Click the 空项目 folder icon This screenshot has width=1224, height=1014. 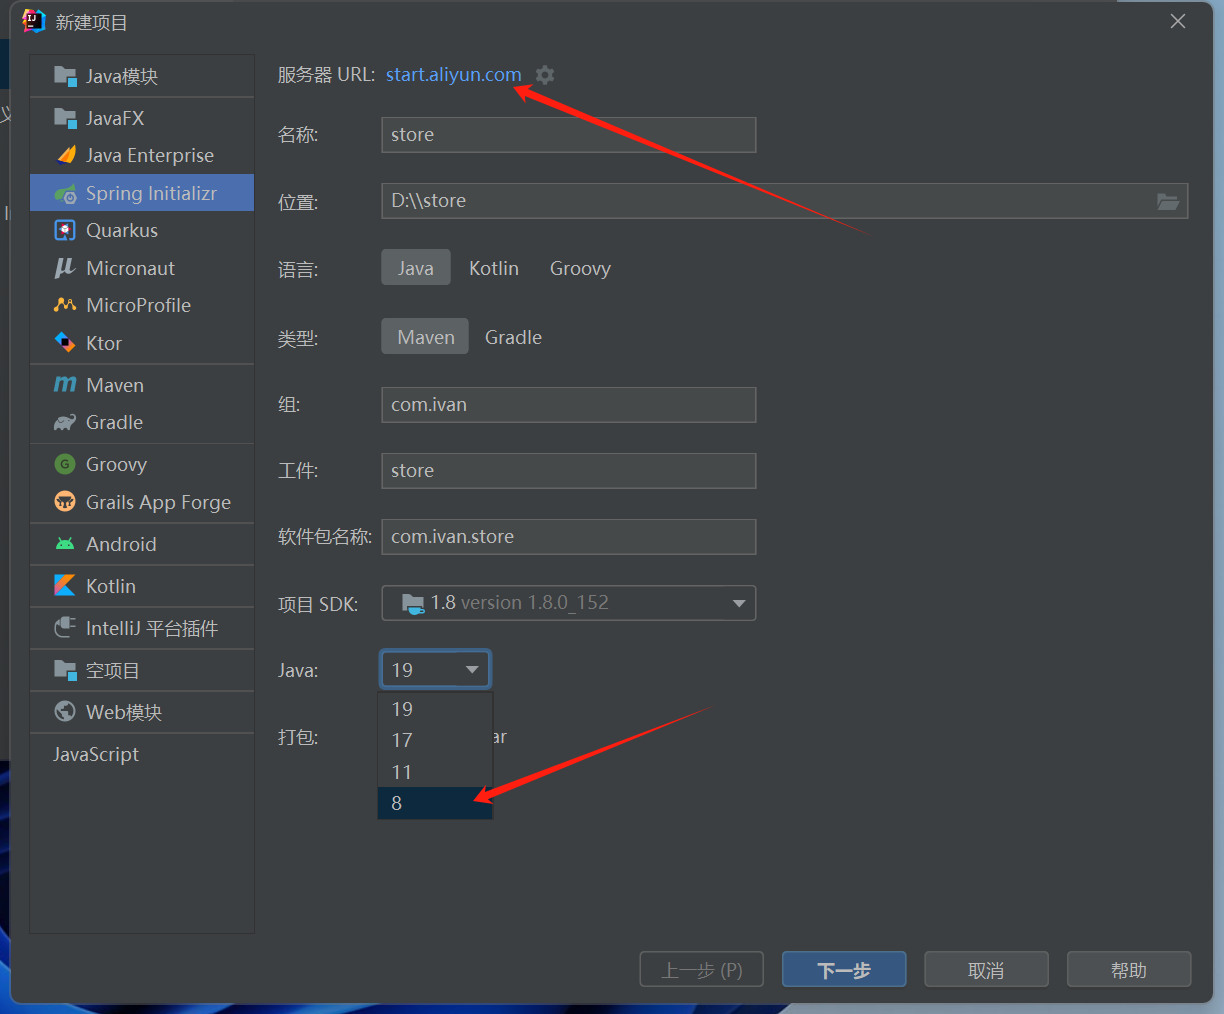coord(65,670)
